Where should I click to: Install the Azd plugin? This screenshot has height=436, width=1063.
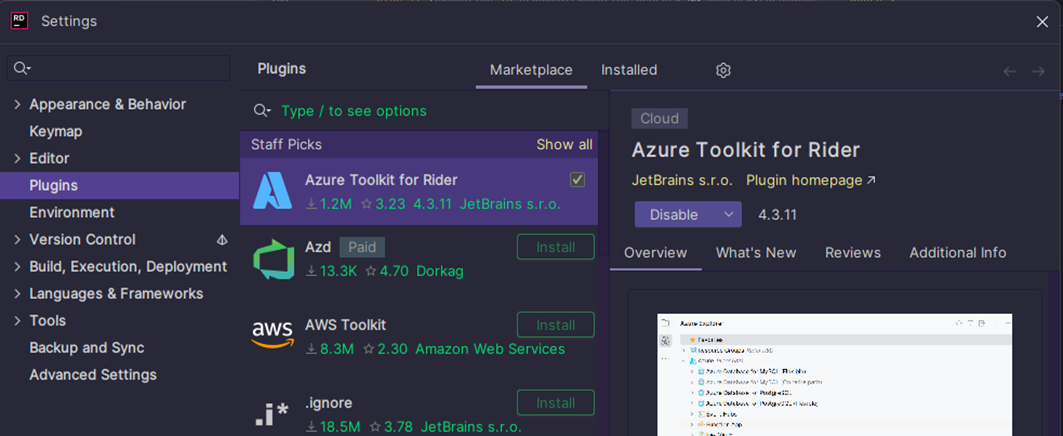pos(555,247)
